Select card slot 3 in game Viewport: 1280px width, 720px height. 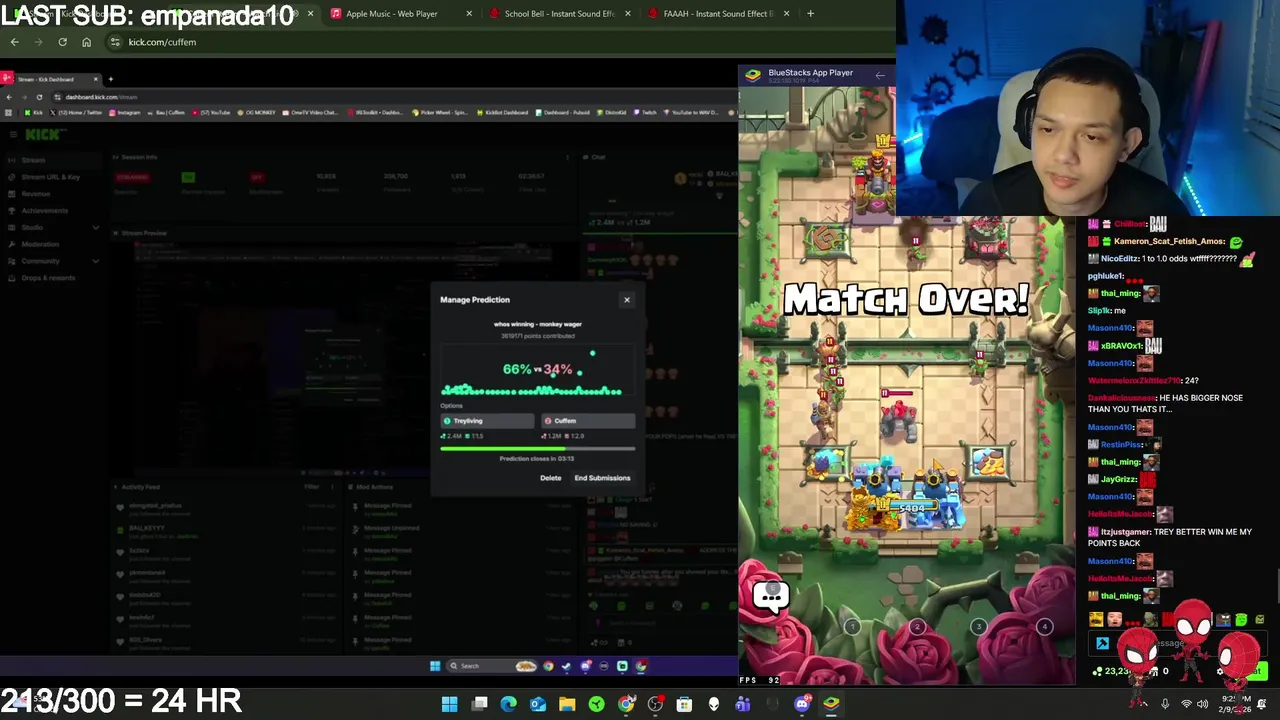click(x=980, y=627)
